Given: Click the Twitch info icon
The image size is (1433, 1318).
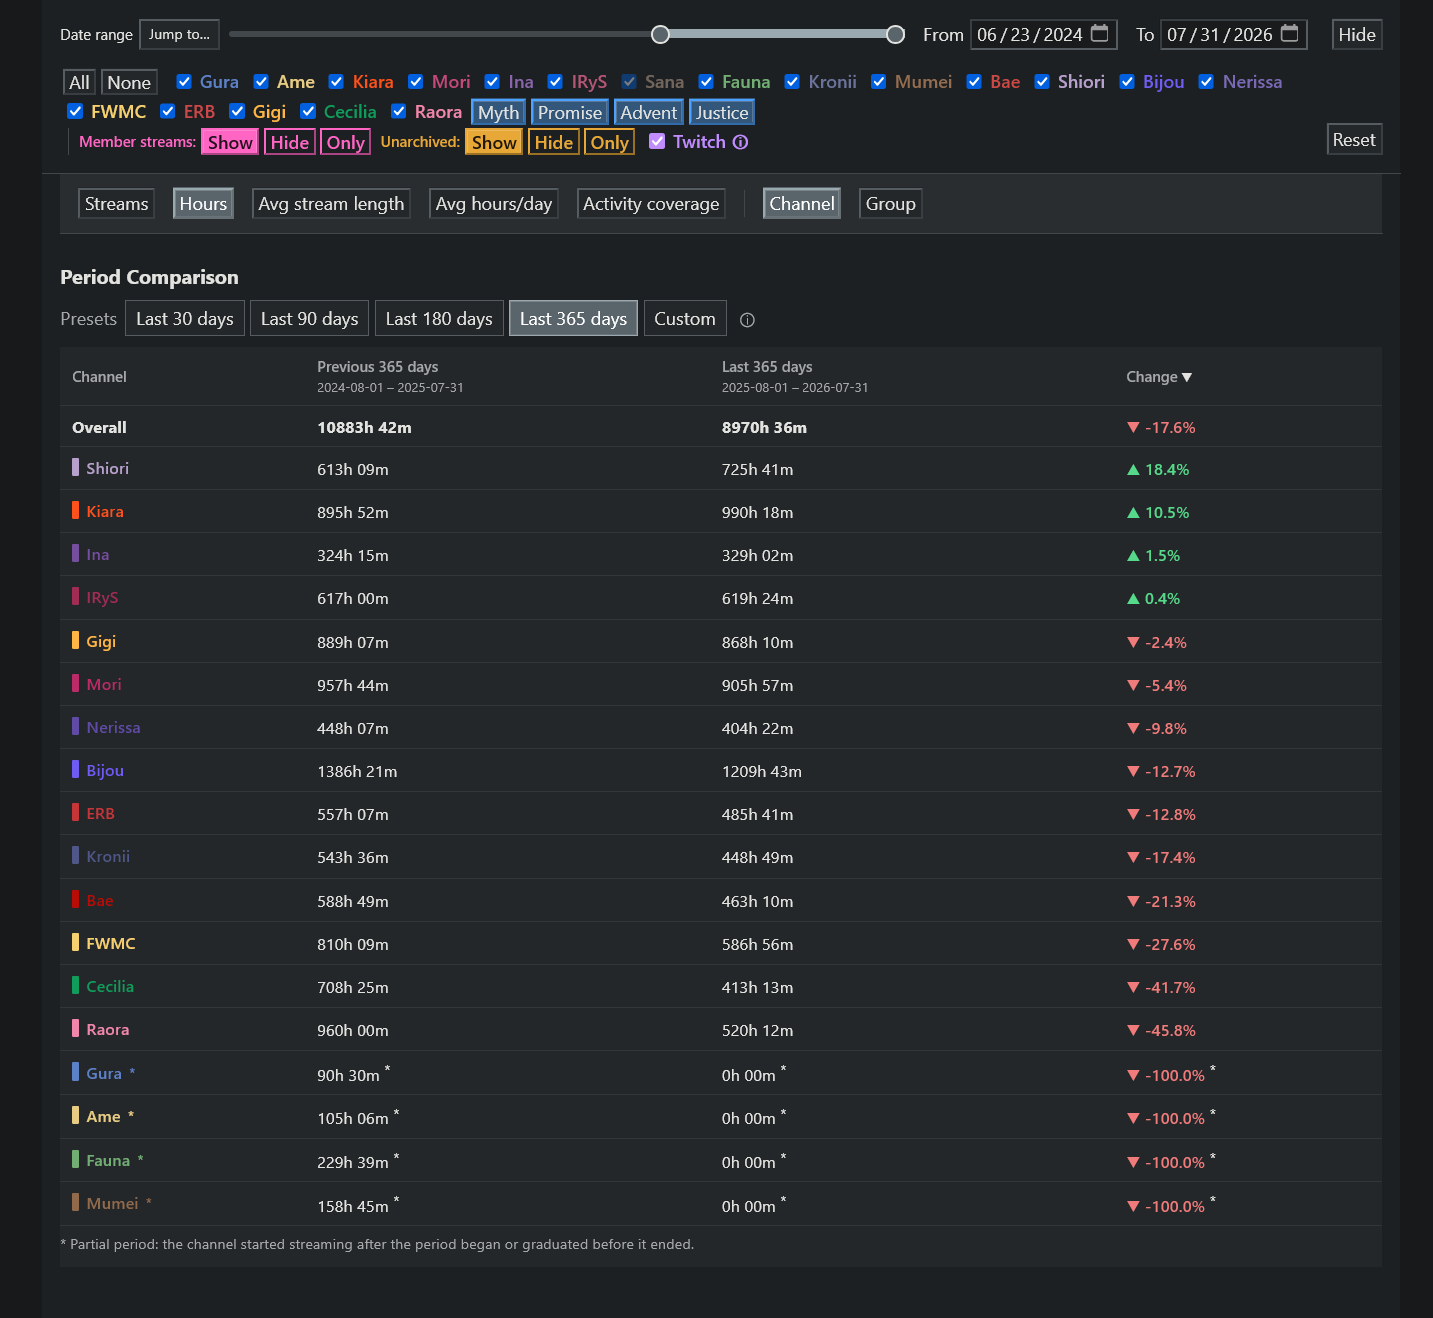Looking at the screenshot, I should [740, 142].
